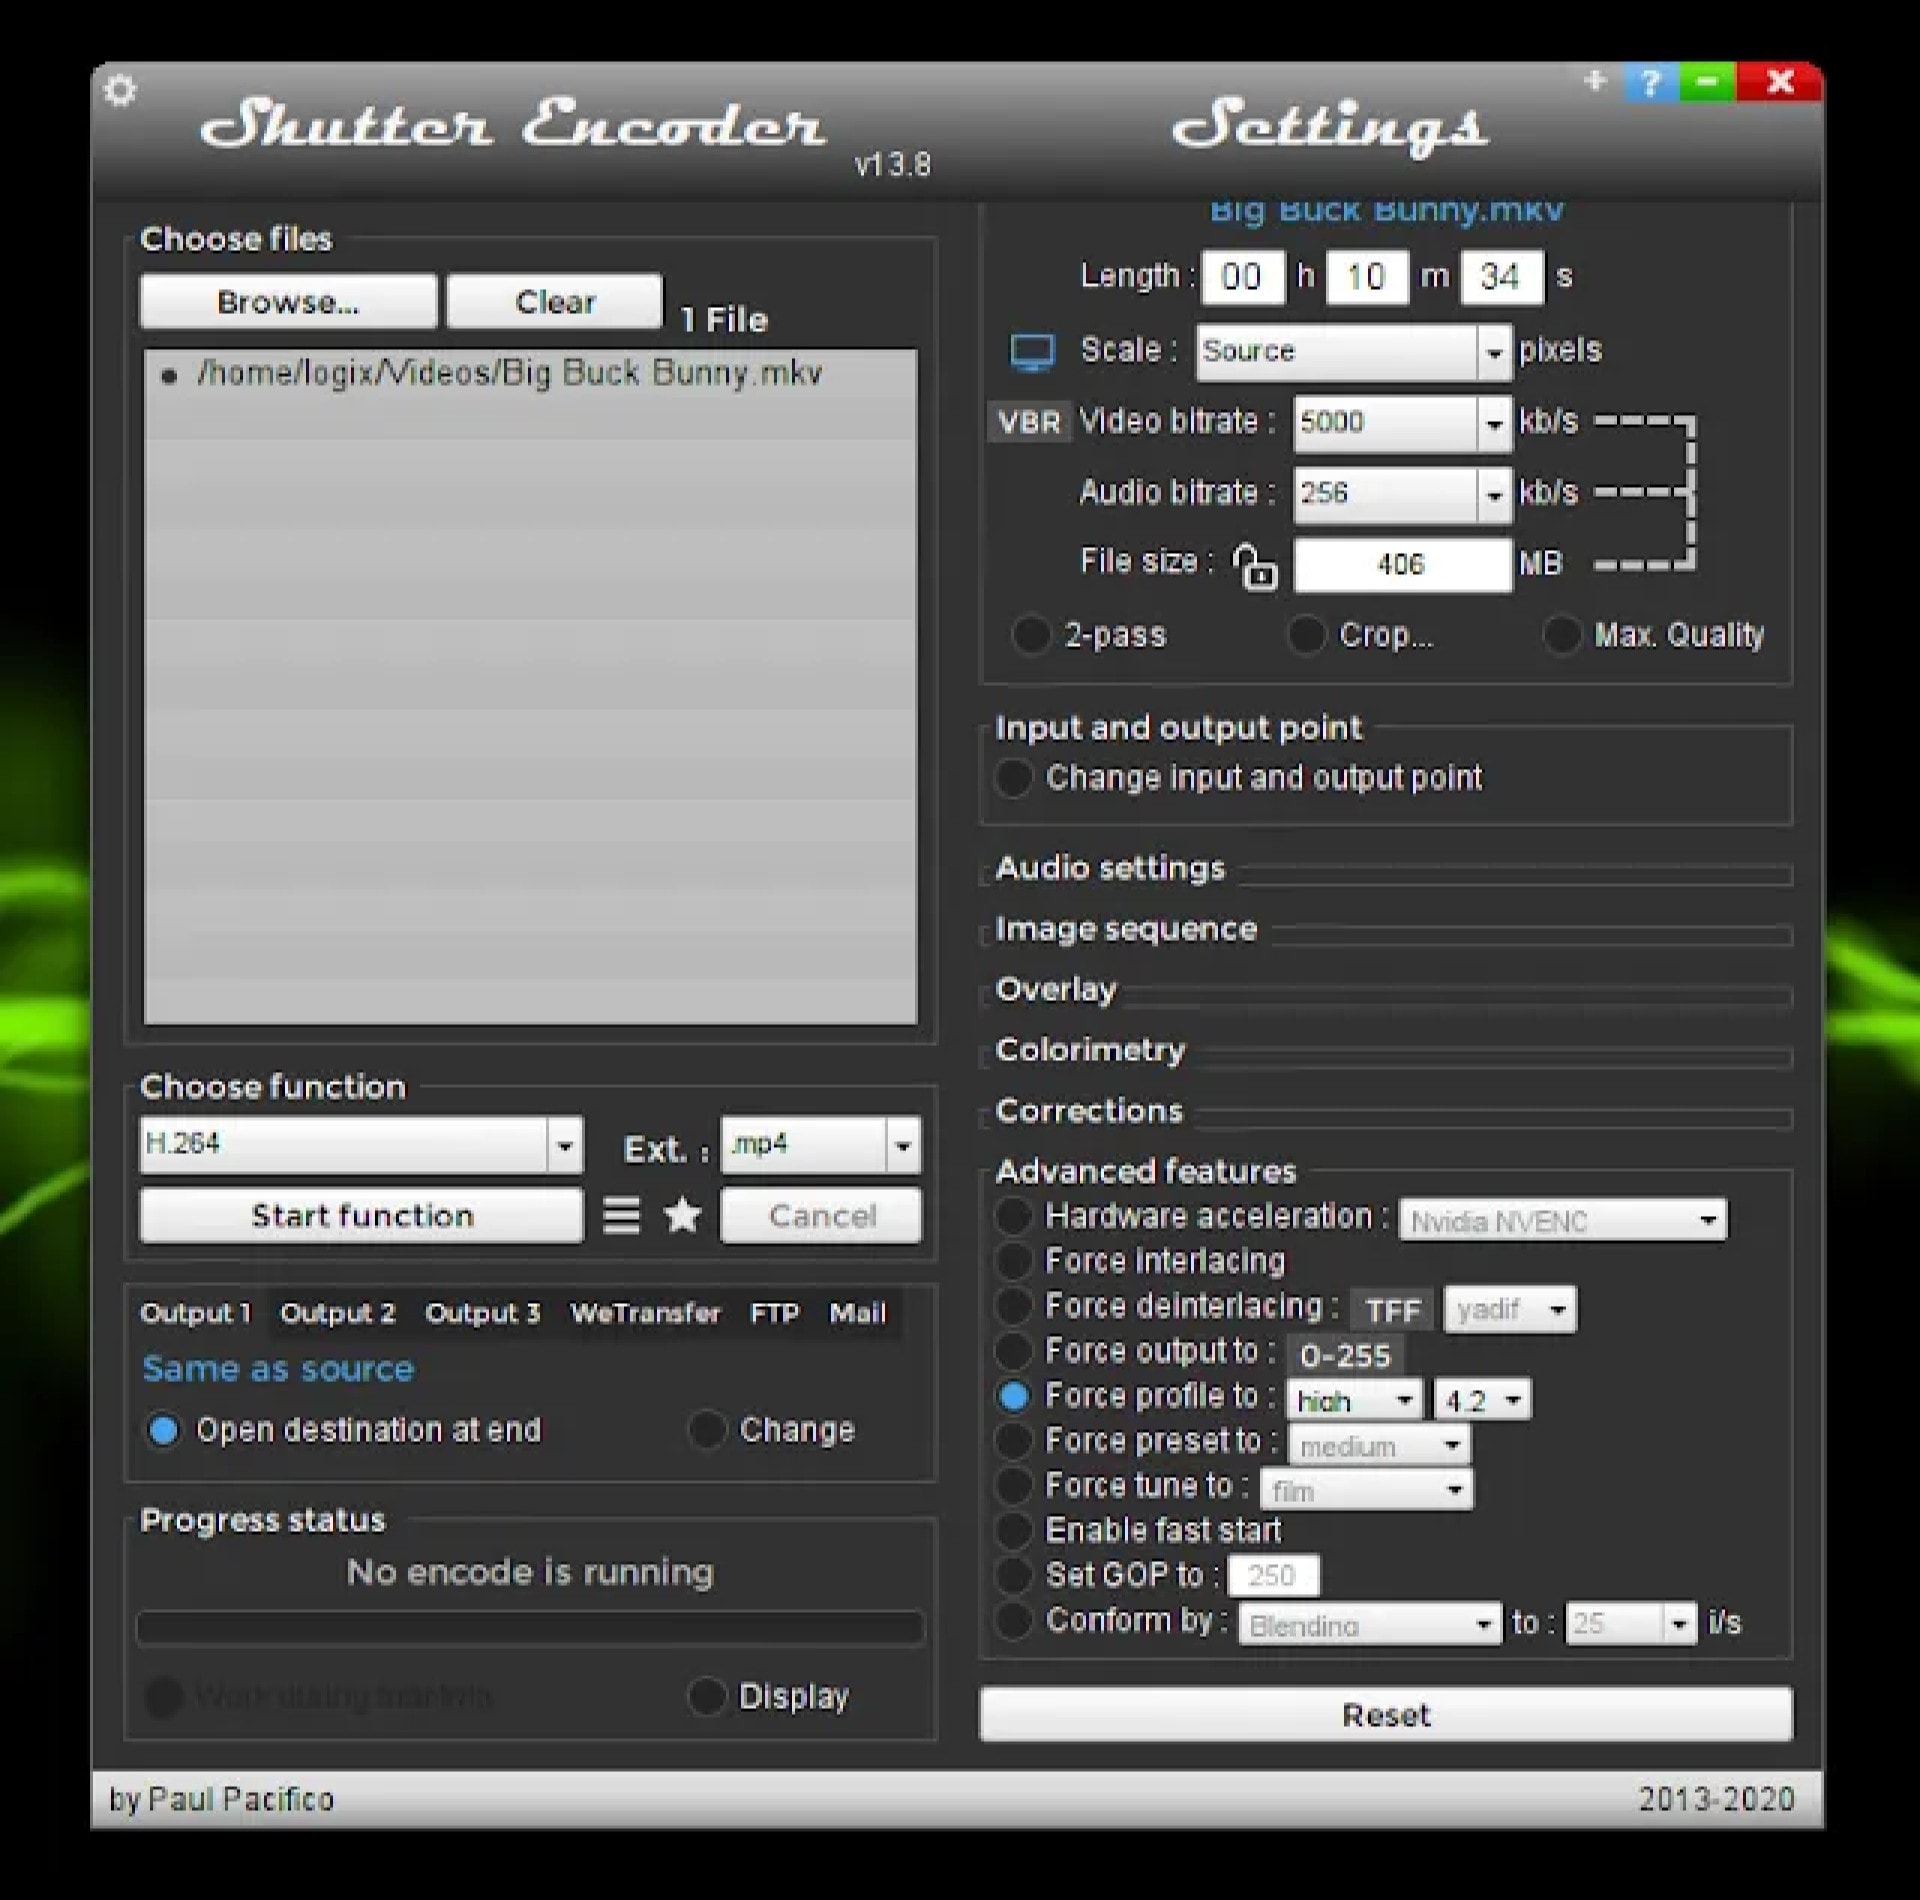Enable Max. Quality option

[x=1561, y=635]
